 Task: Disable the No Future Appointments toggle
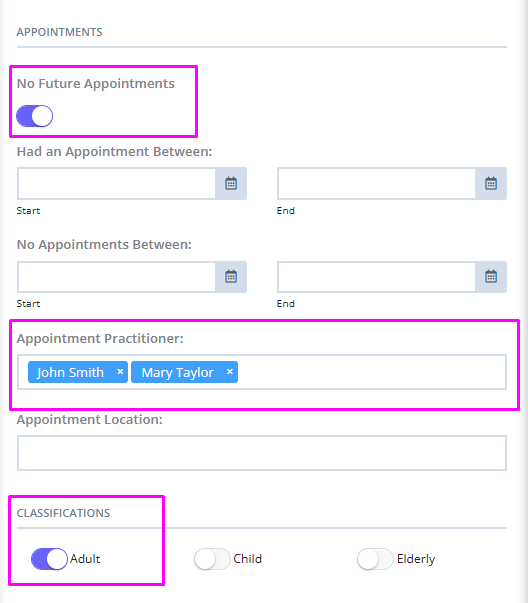coord(35,116)
